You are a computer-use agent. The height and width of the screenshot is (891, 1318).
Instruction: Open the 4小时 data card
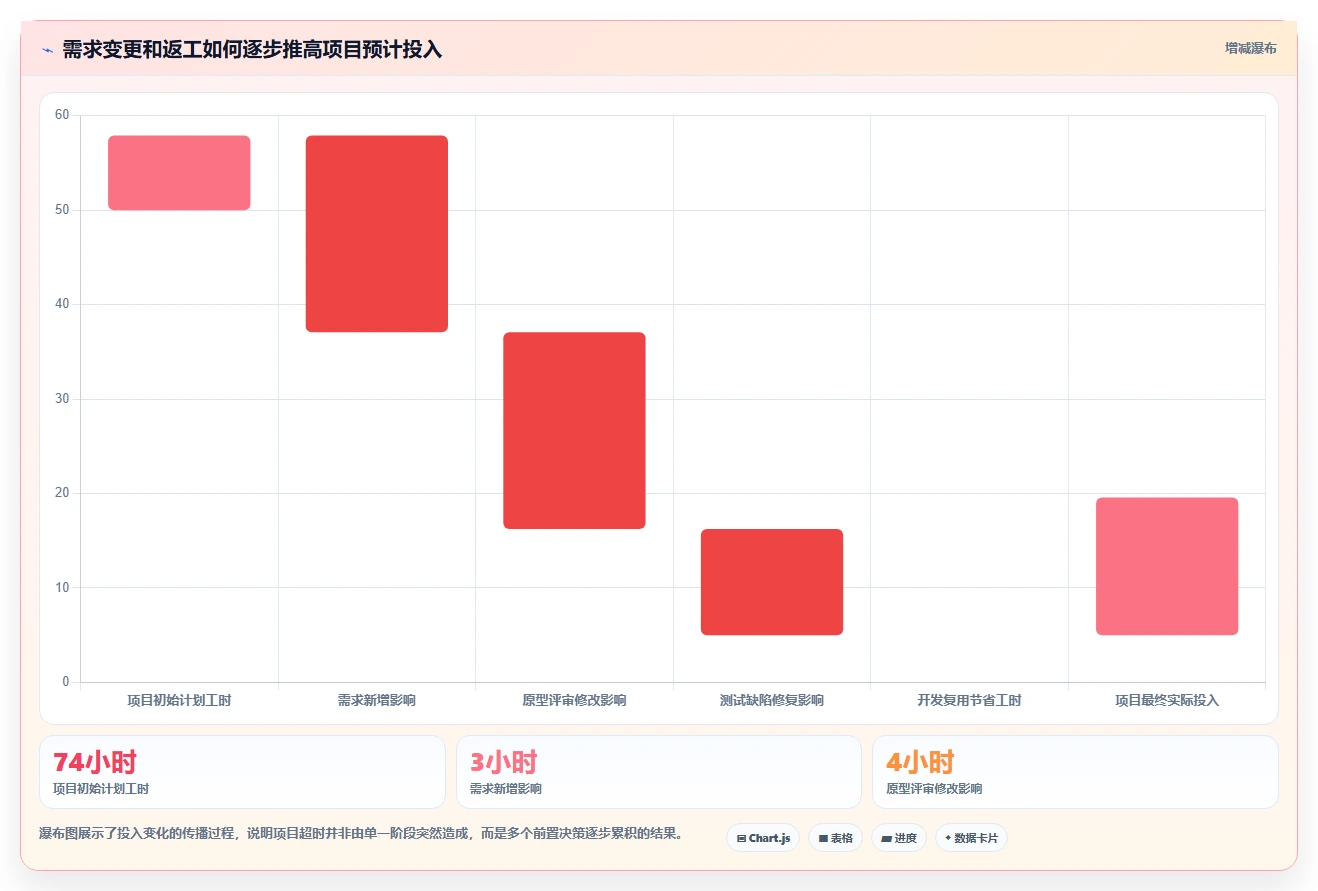pos(1075,772)
